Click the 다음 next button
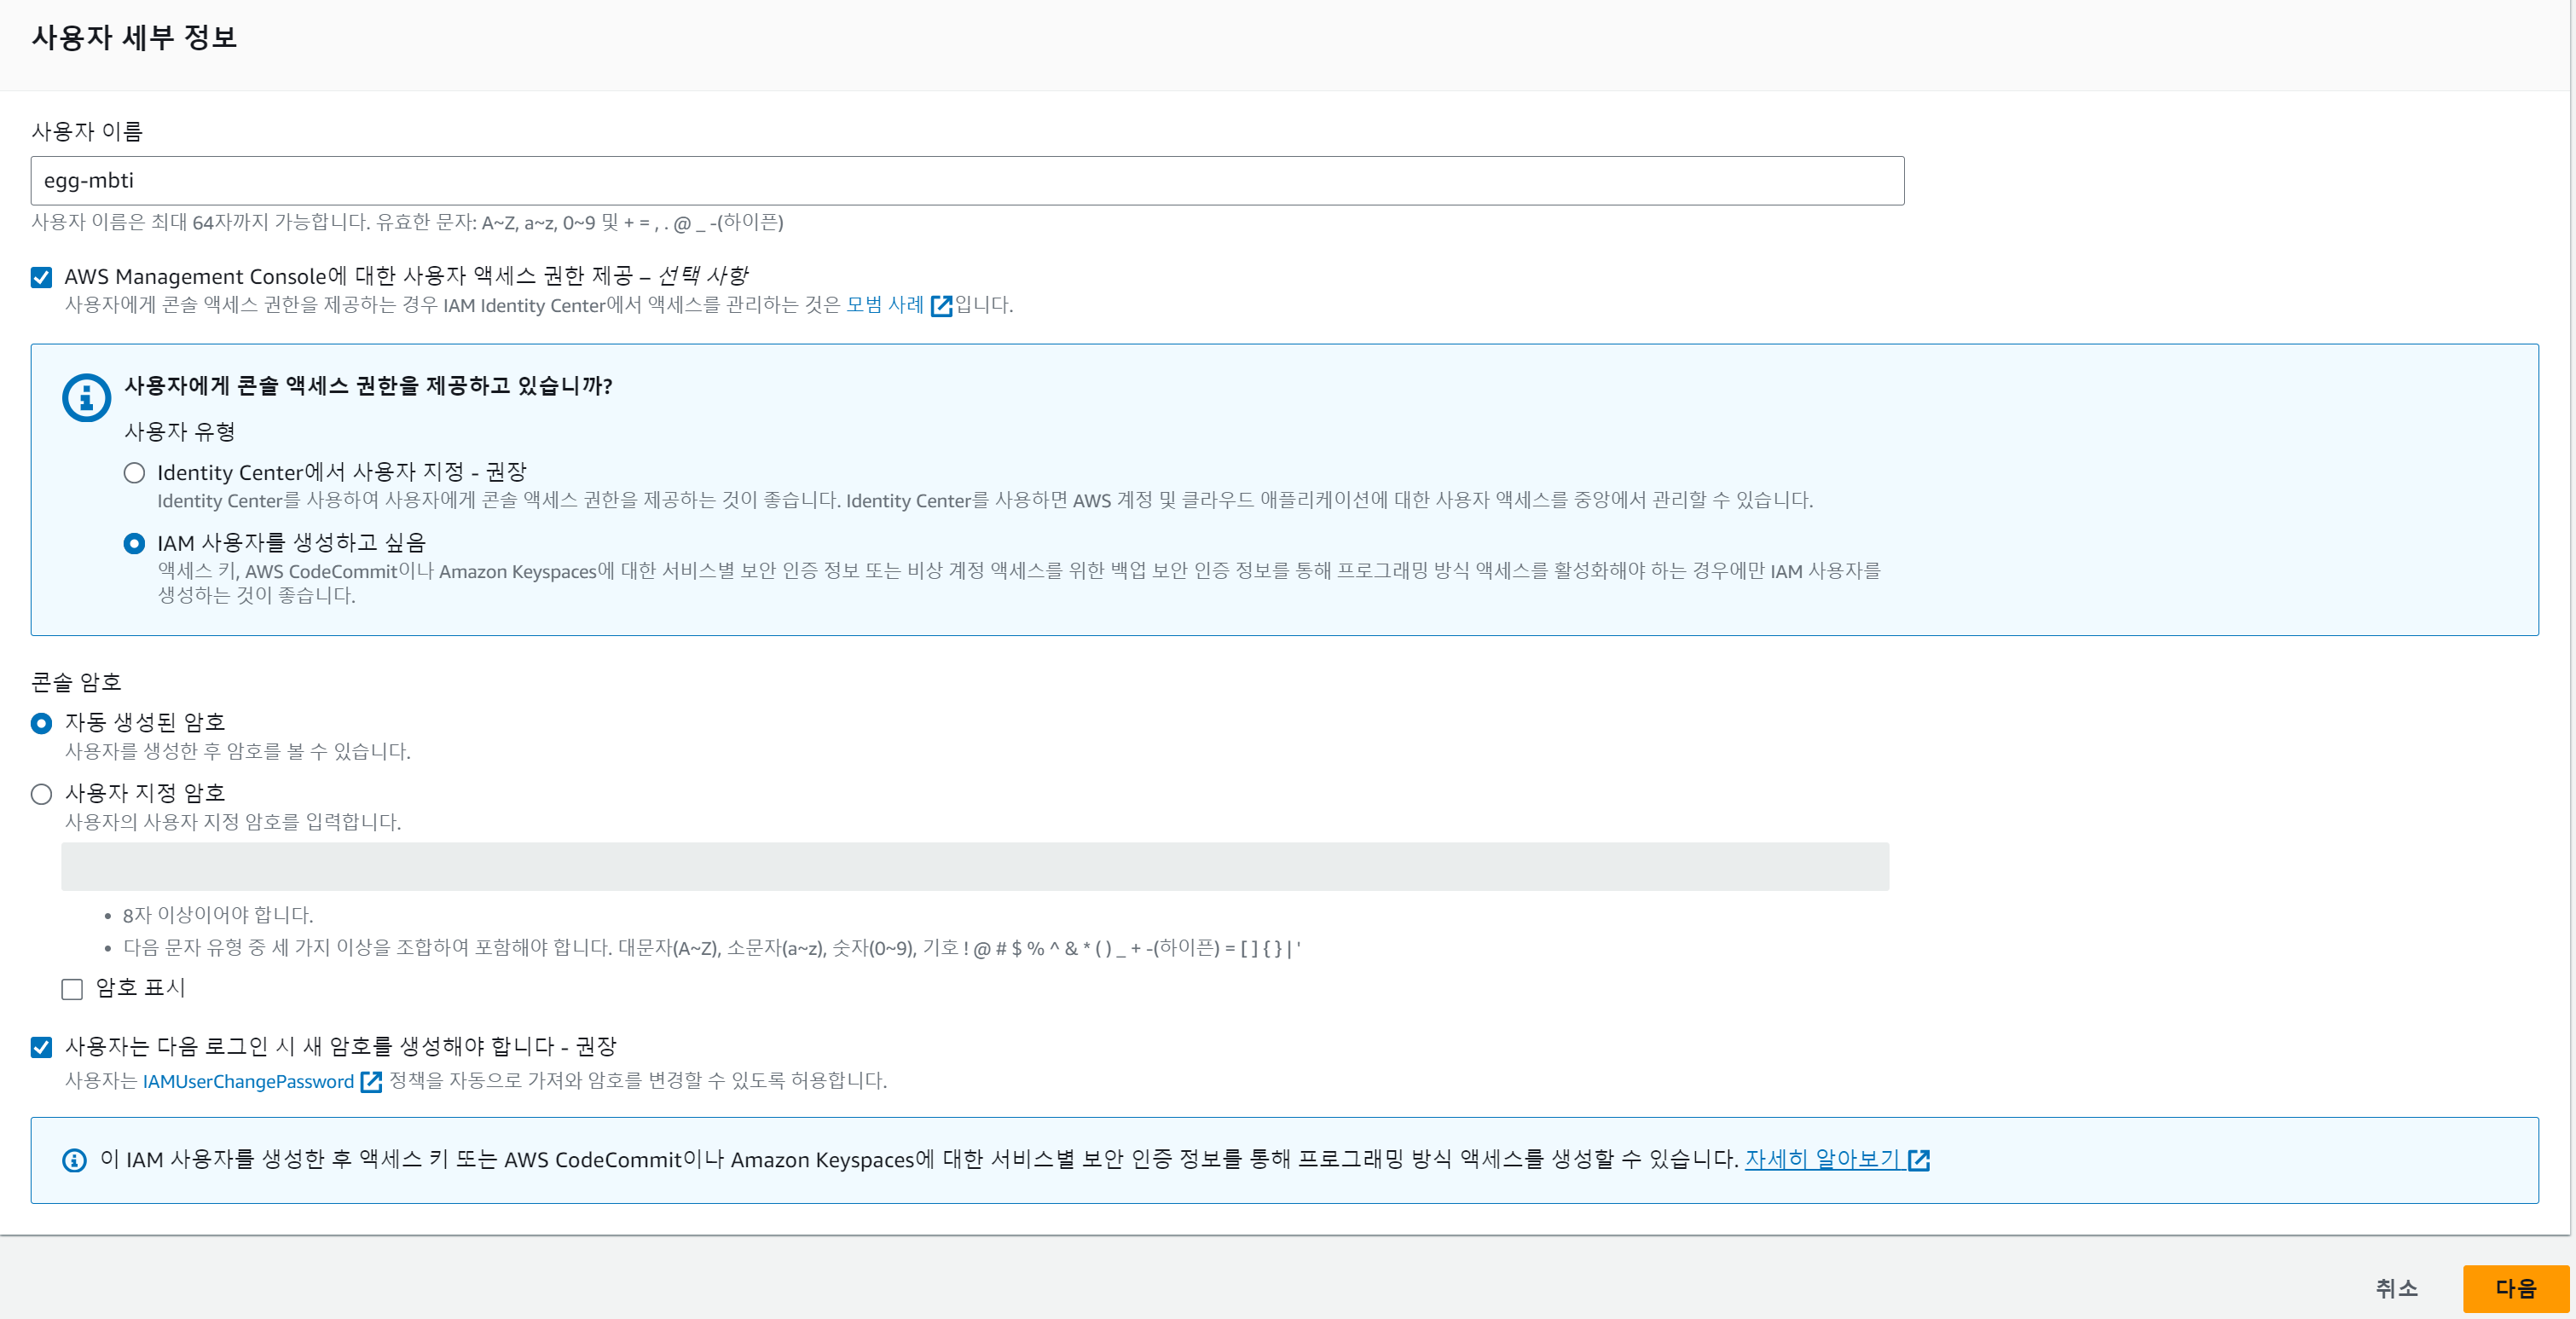The image size is (2576, 1319). click(x=2516, y=1288)
